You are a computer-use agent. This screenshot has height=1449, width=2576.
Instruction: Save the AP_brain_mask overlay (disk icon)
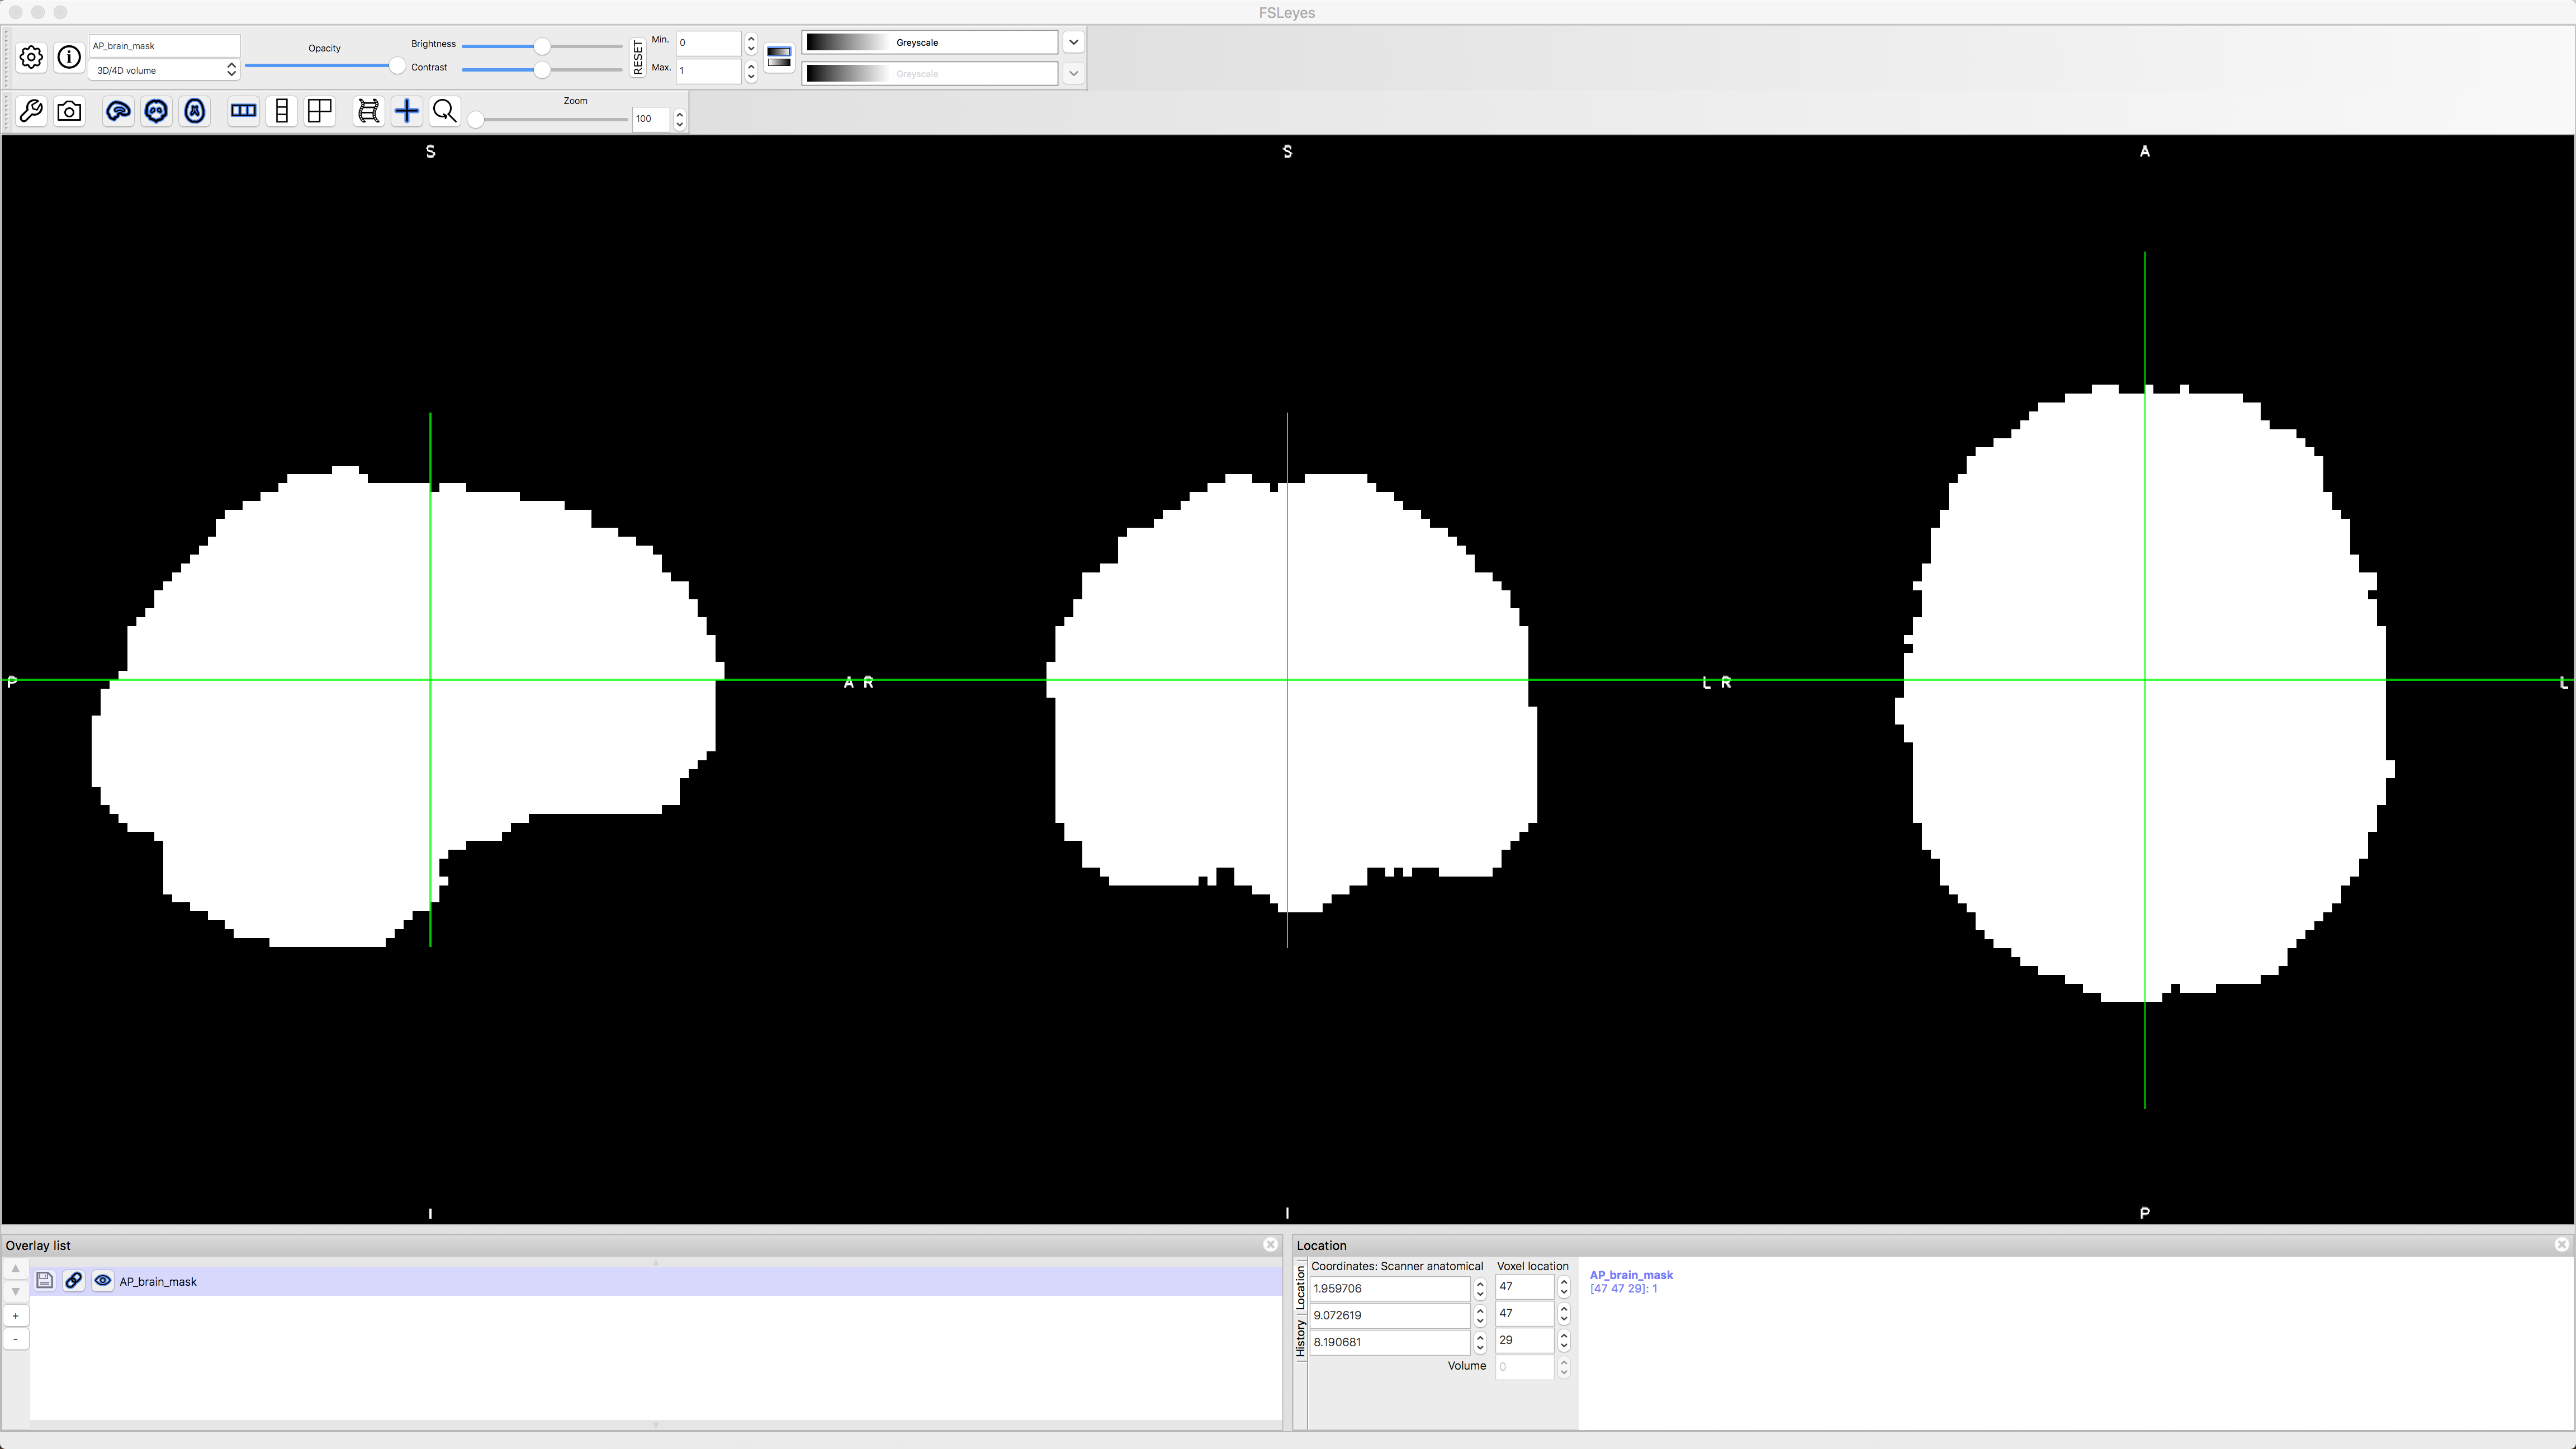pos(44,1281)
